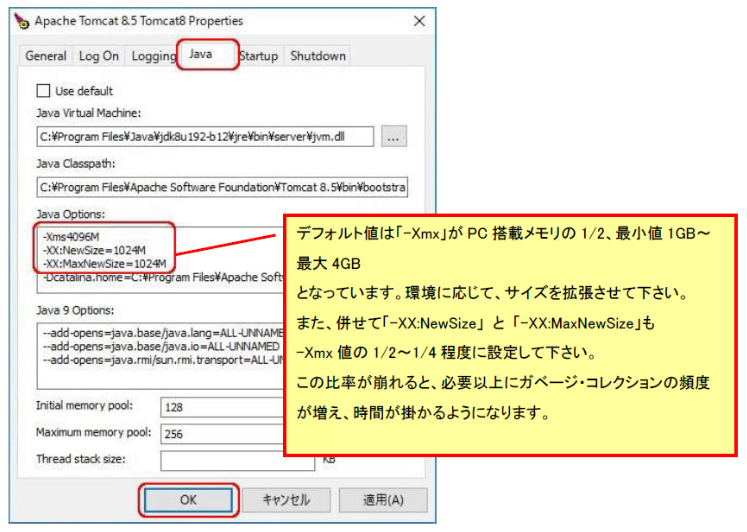
Task: Open the Log On tab
Action: point(98,57)
